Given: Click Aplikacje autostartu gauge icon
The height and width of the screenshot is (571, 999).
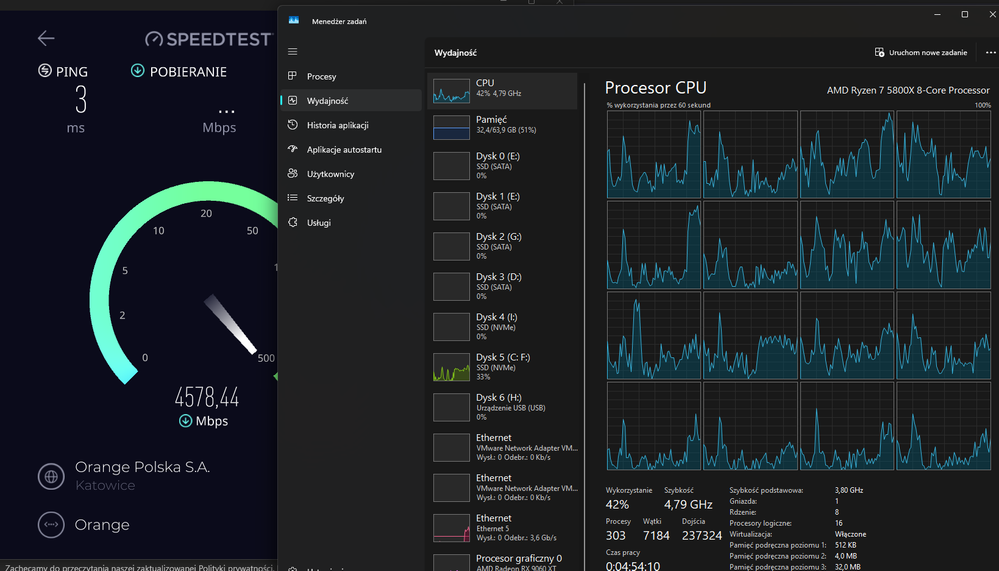Looking at the screenshot, I should coord(292,149).
